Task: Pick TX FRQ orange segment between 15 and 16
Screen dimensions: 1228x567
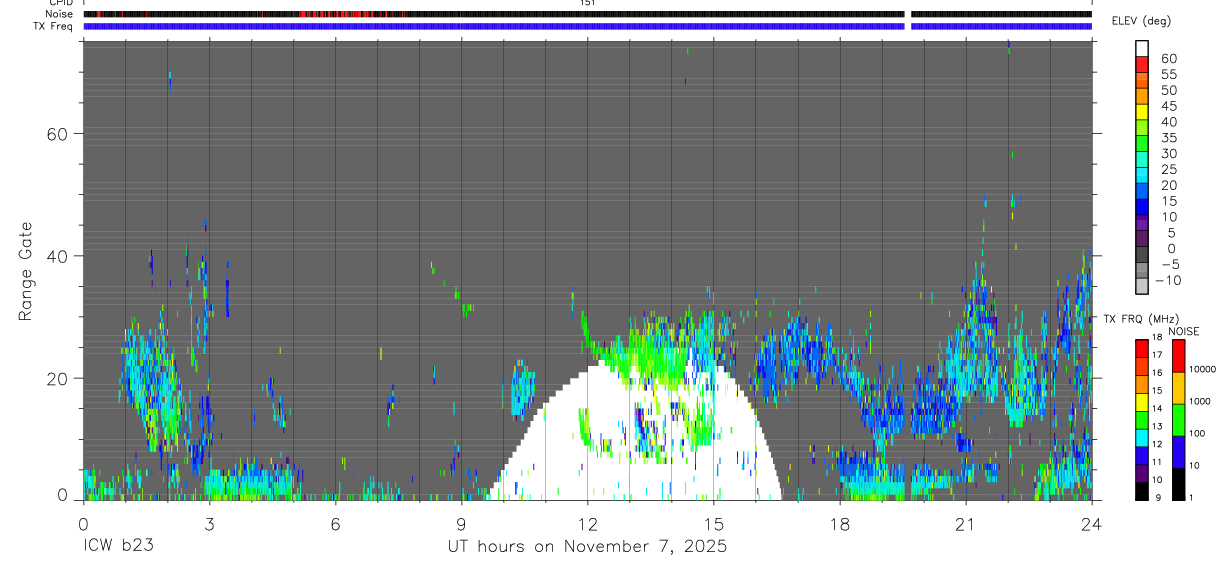Action: [1142, 383]
